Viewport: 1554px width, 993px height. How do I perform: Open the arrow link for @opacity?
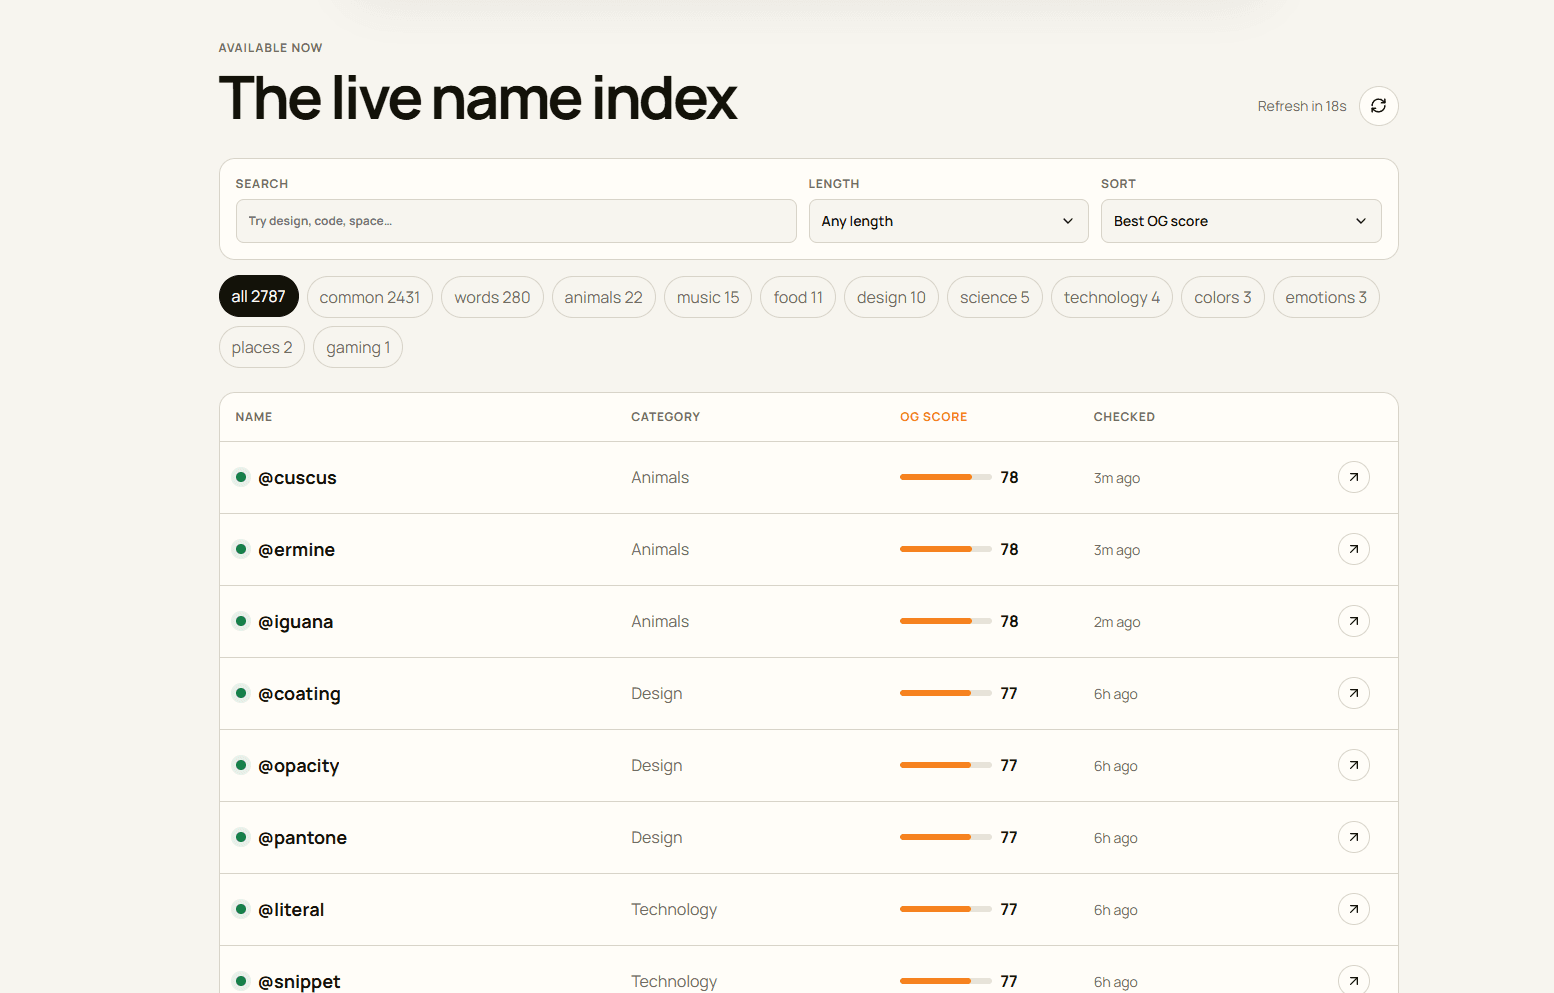[1353, 765]
